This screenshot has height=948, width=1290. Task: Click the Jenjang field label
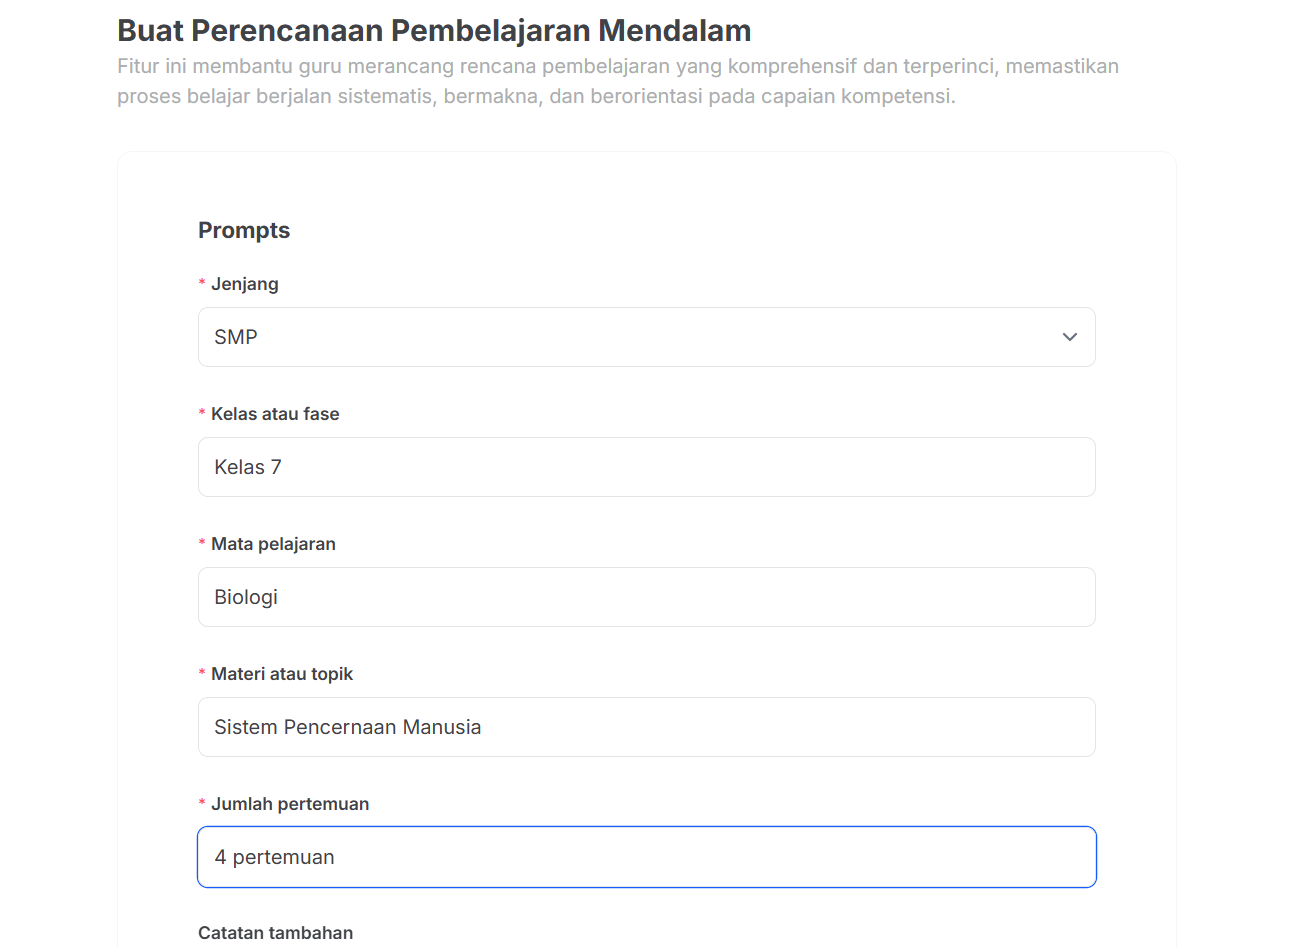coord(245,284)
